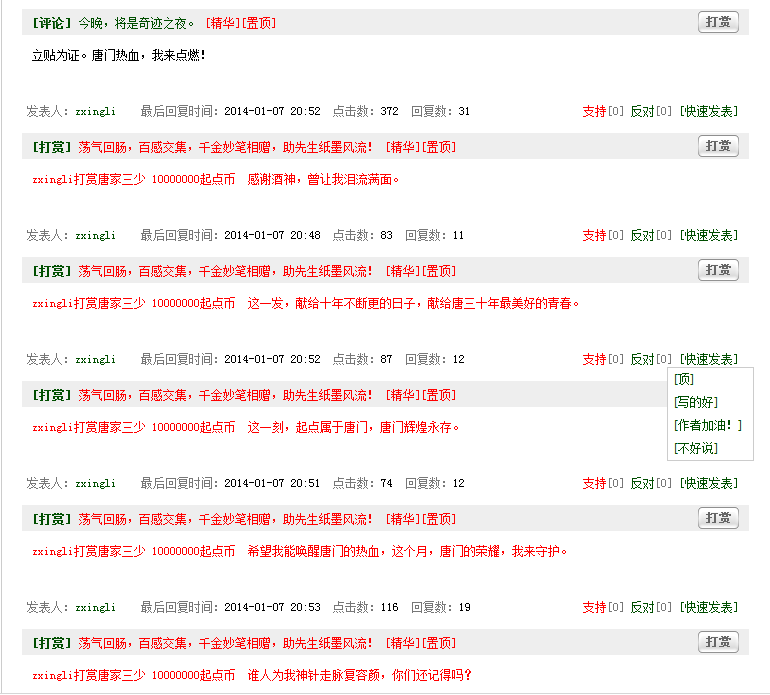Open the post titled 今晚,将是奇迹之夜。
The height and width of the screenshot is (695, 770).
point(136,23)
